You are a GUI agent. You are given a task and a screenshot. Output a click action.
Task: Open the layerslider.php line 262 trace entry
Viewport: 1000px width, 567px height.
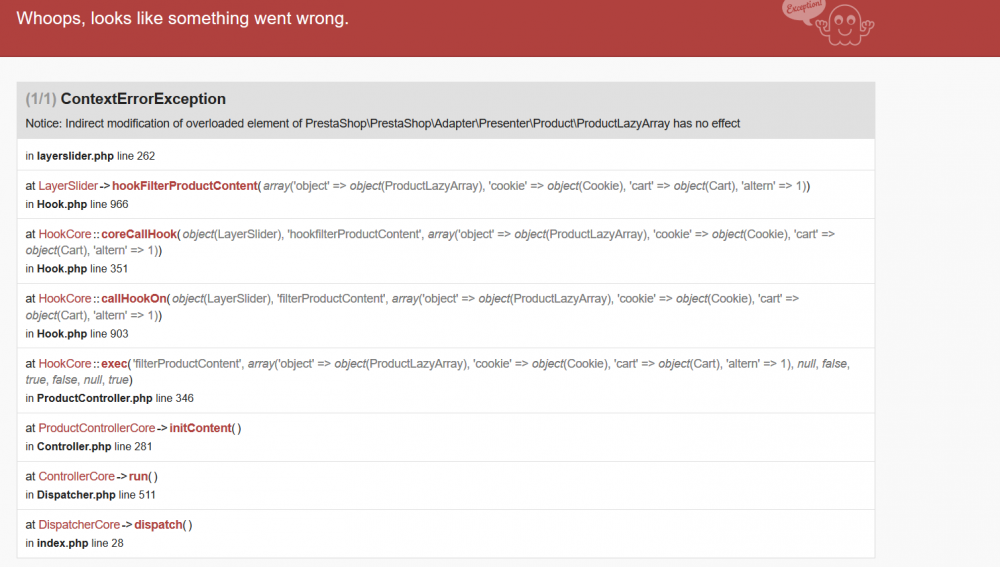[90, 156]
